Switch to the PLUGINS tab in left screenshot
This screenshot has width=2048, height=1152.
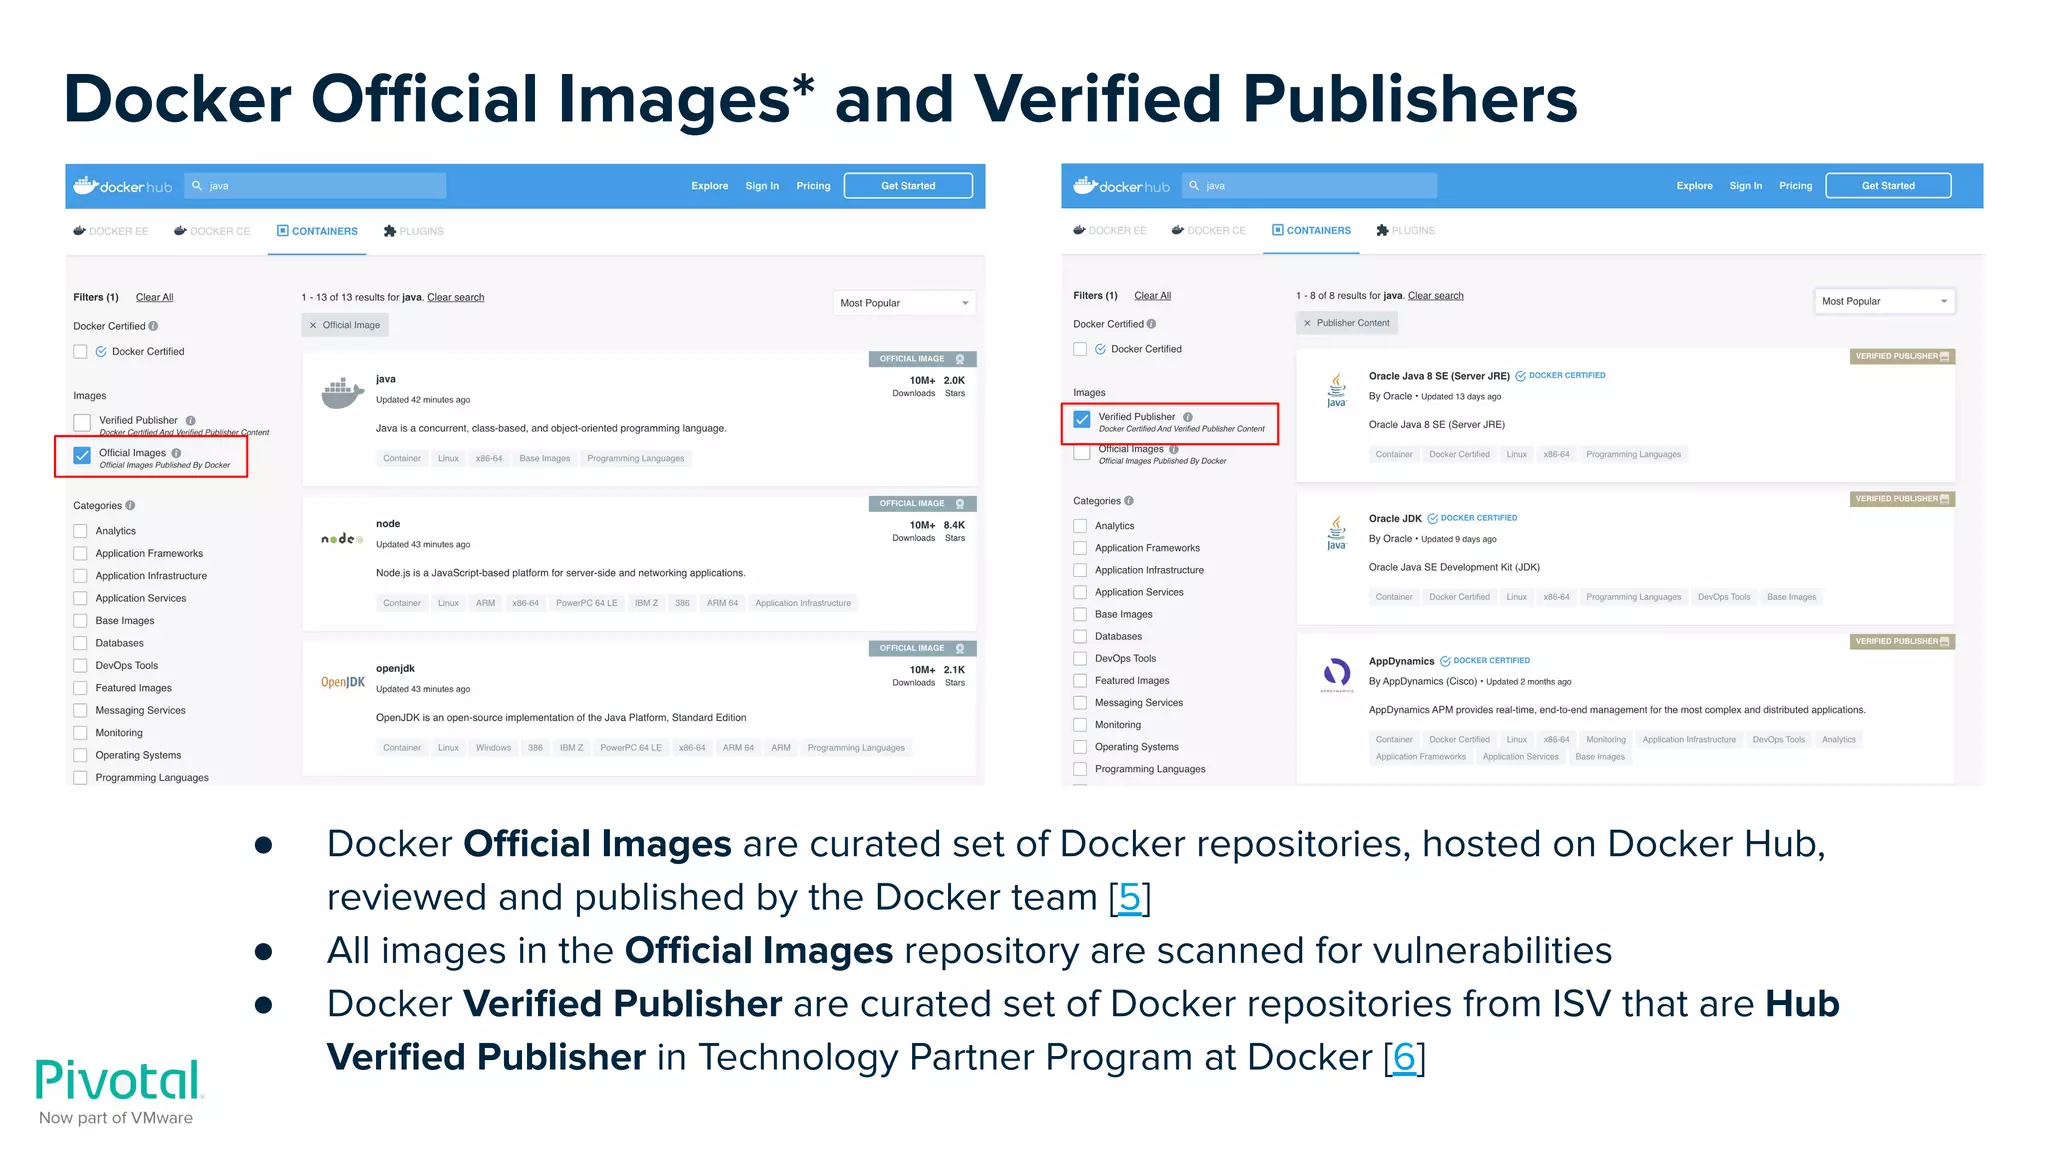(x=413, y=231)
